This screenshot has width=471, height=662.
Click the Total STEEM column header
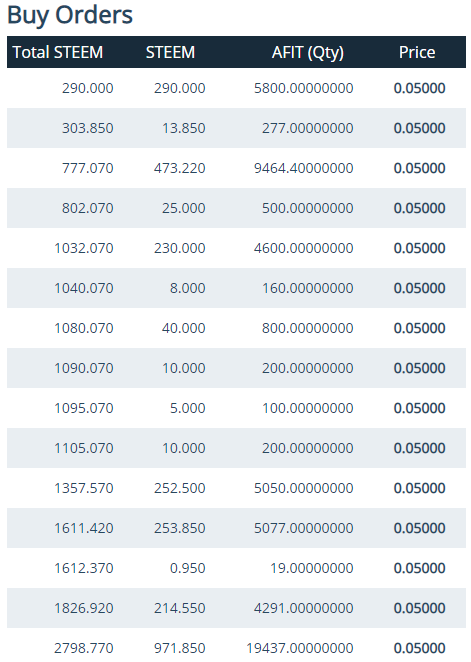(58, 52)
